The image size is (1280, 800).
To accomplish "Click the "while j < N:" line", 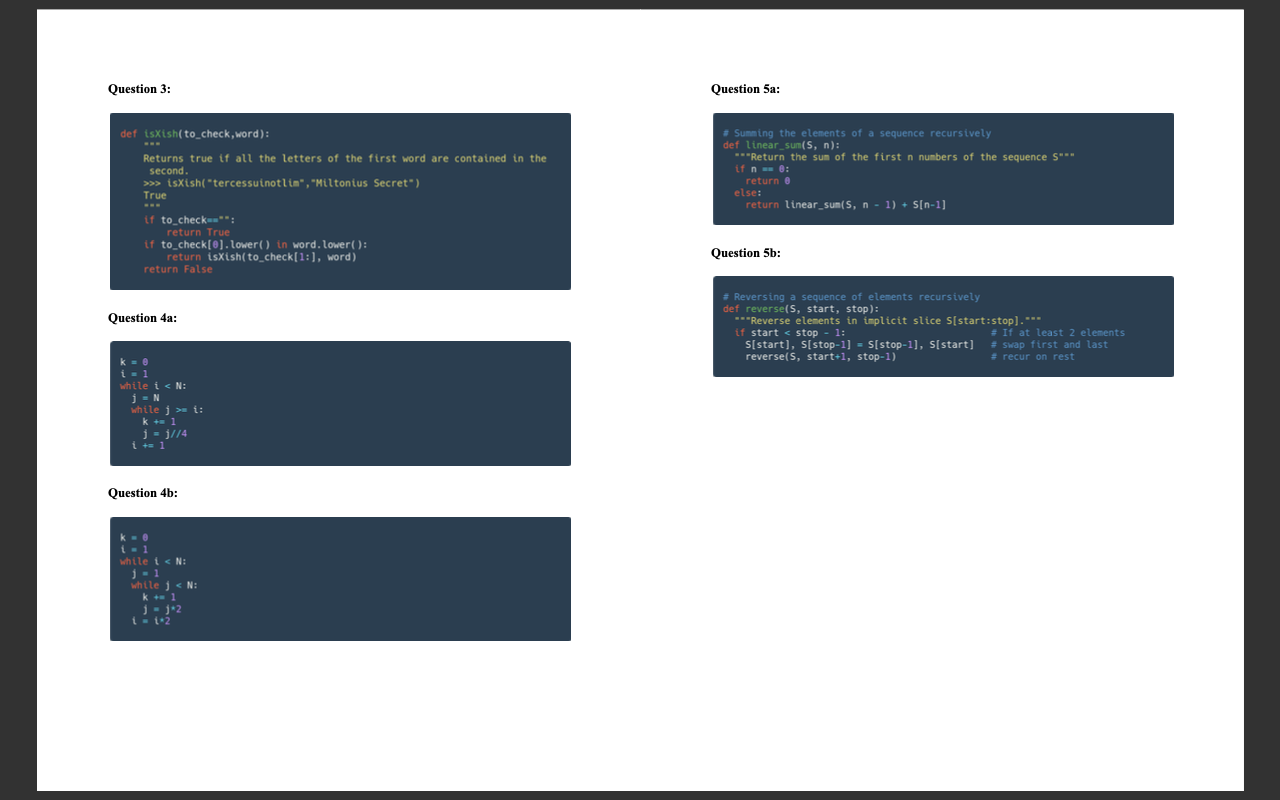I will pyautogui.click(x=165, y=585).
